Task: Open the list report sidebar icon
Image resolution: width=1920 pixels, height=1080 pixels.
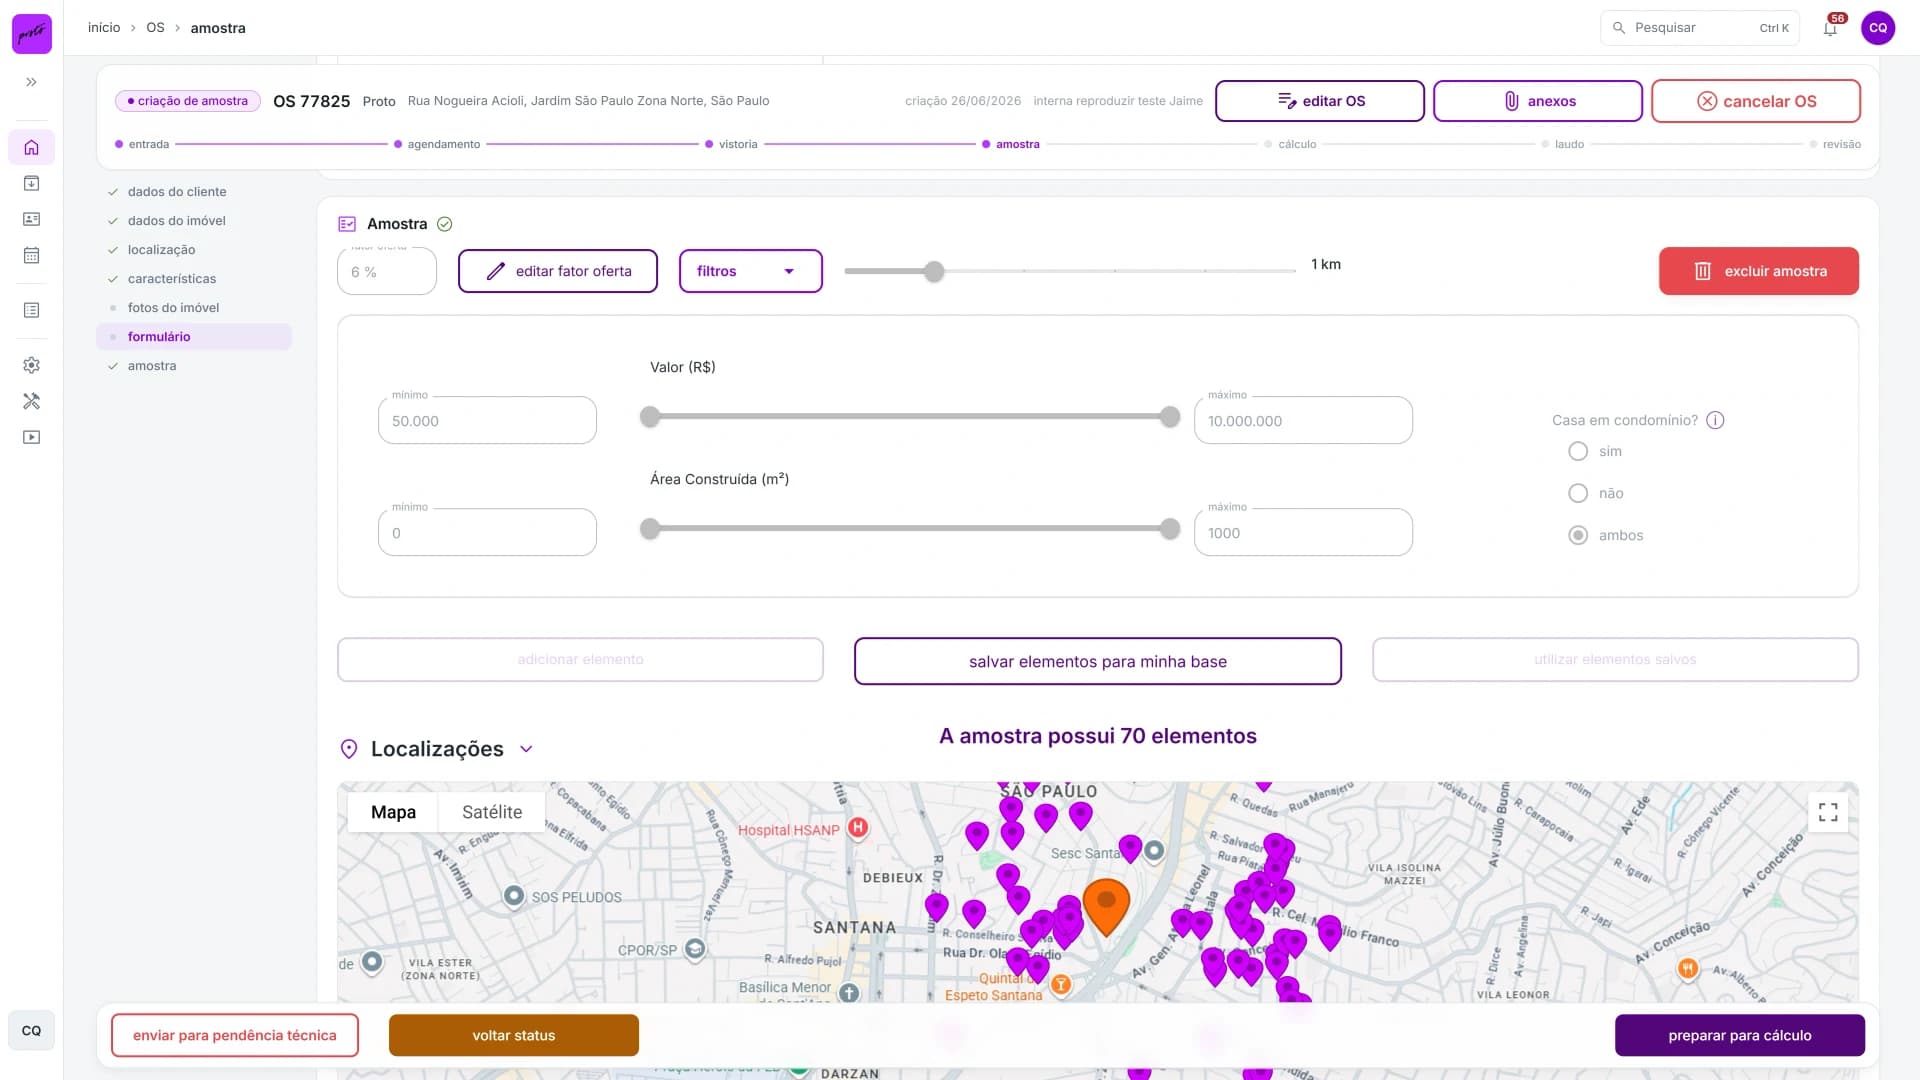Action: point(32,310)
